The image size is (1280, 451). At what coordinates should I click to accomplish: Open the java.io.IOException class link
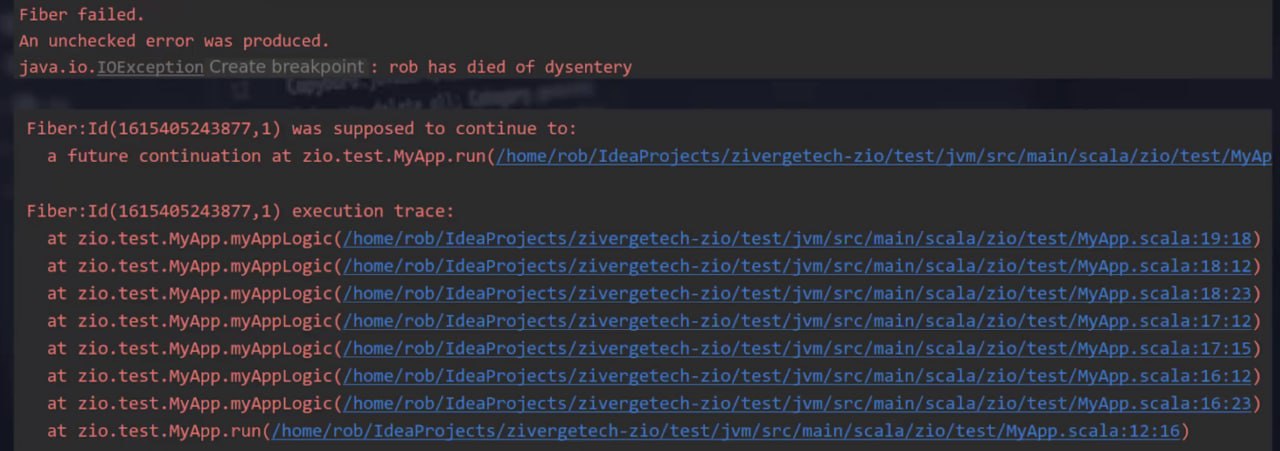150,67
